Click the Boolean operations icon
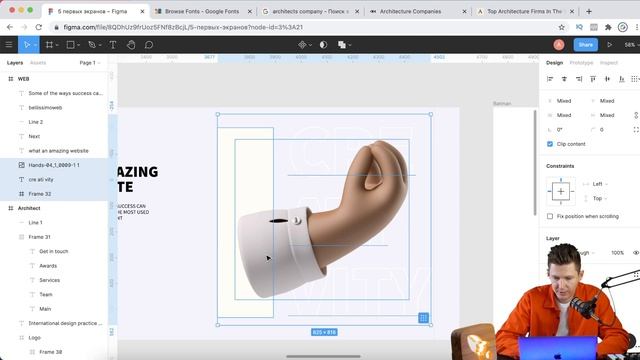 (342, 44)
